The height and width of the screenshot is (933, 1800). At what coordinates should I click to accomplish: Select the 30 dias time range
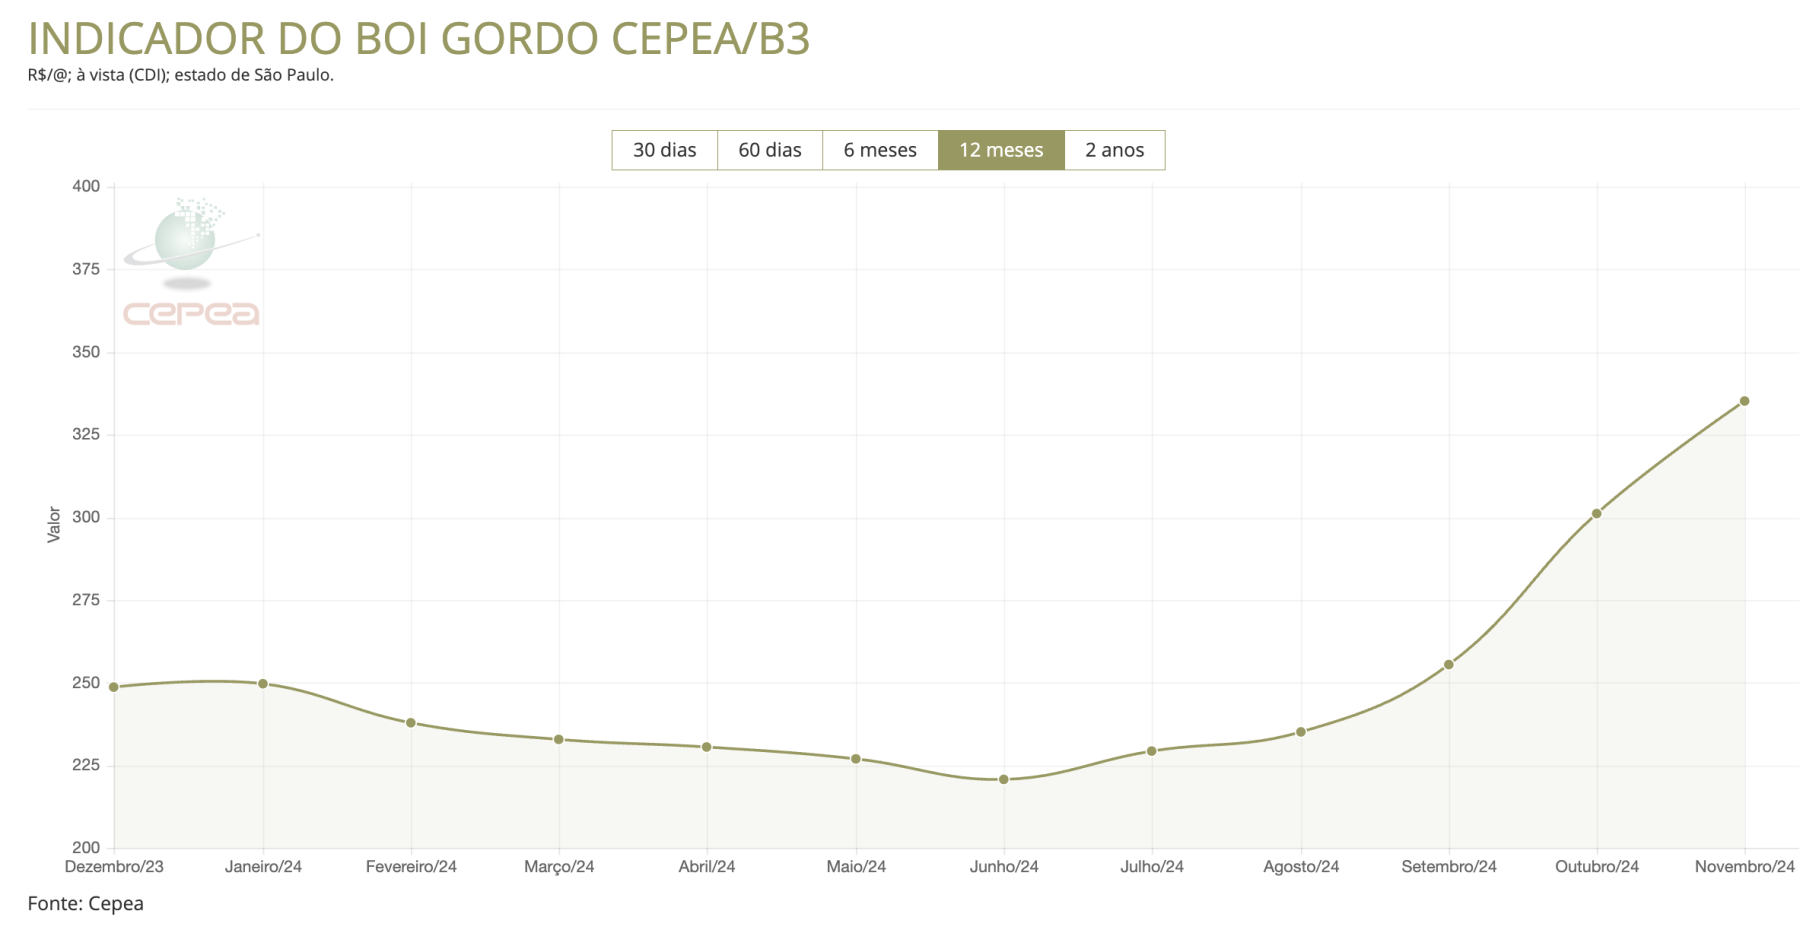(664, 150)
